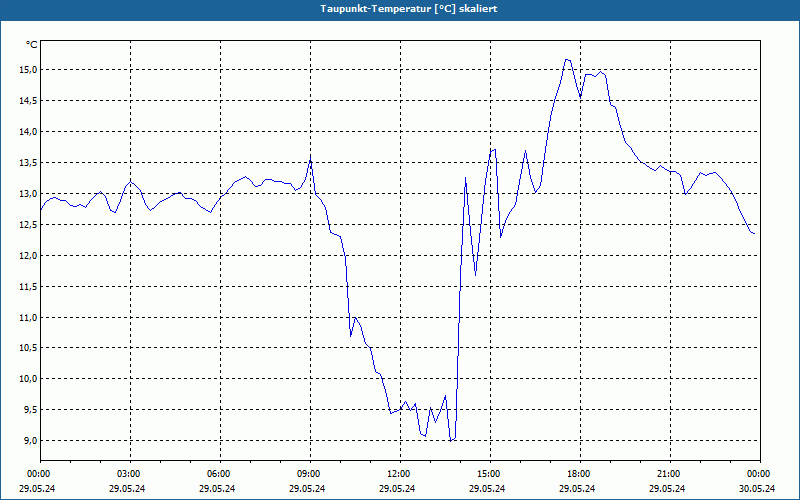Pick the 29.05.24 date under 18:00
Screen dimensions: 800x500
[x=577, y=488]
